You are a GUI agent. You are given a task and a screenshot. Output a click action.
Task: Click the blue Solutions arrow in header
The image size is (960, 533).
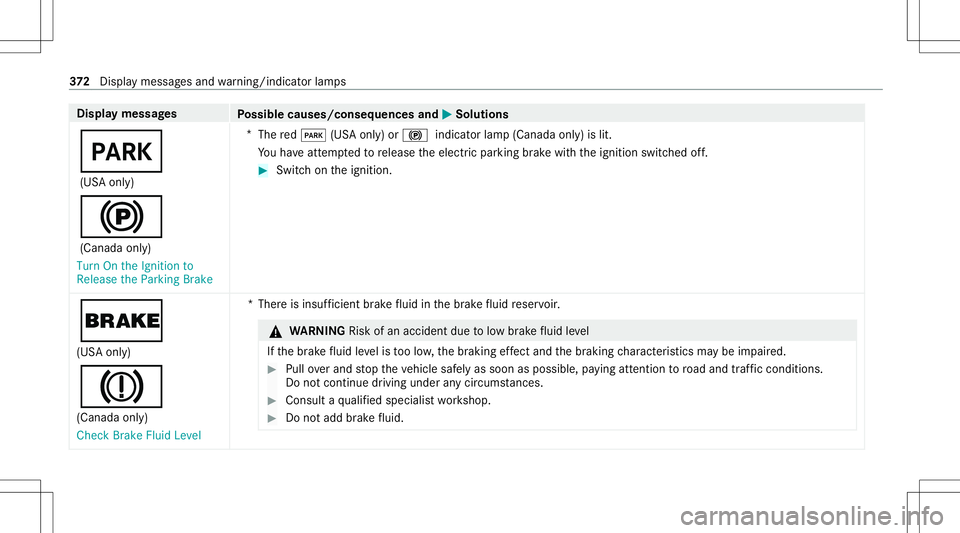pyautogui.click(x=447, y=114)
